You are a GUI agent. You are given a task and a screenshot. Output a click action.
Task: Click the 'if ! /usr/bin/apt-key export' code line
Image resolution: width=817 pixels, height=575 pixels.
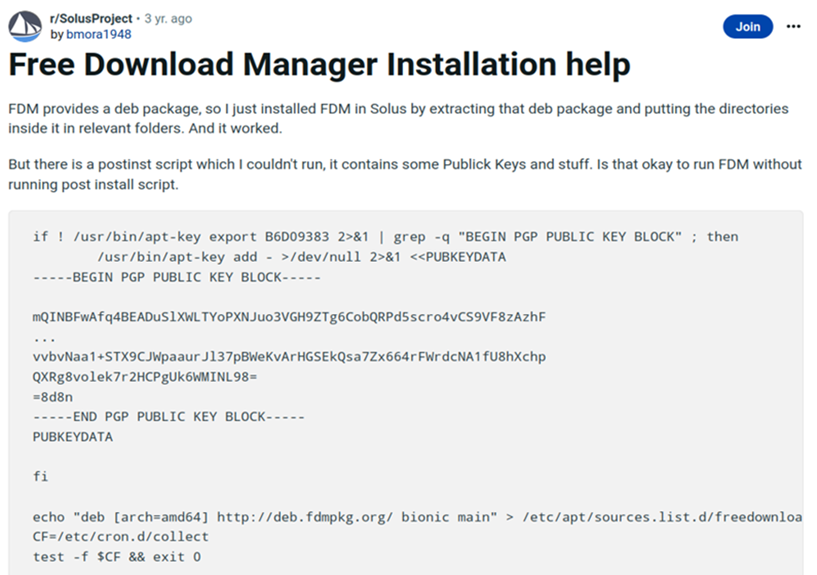(385, 236)
